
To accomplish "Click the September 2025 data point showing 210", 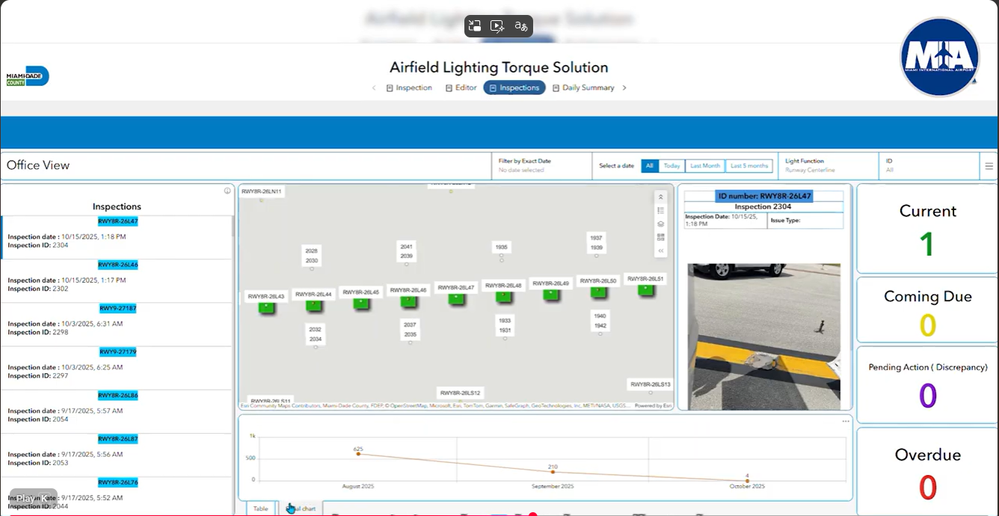I will point(553,471).
